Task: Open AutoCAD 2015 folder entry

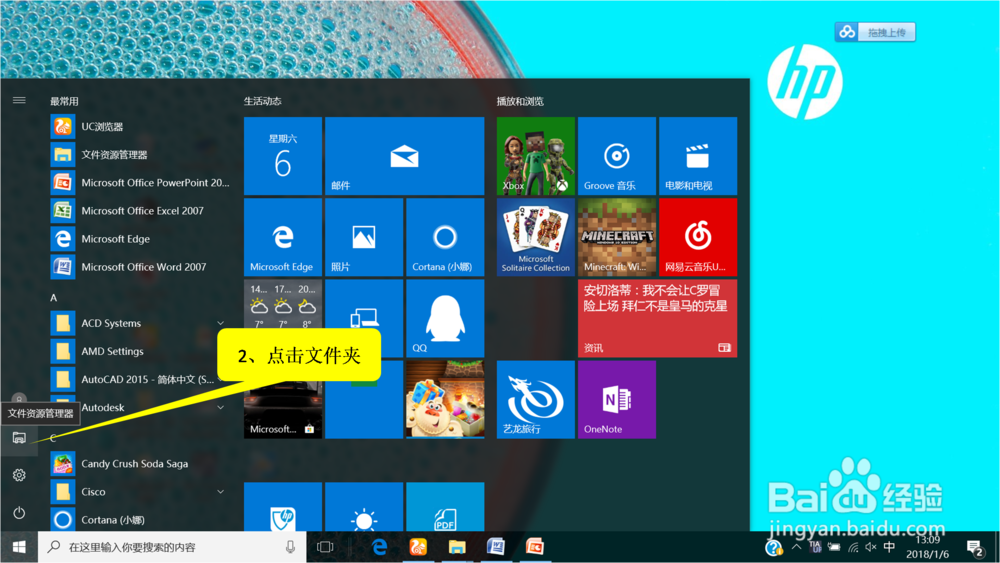Action: [x=139, y=379]
